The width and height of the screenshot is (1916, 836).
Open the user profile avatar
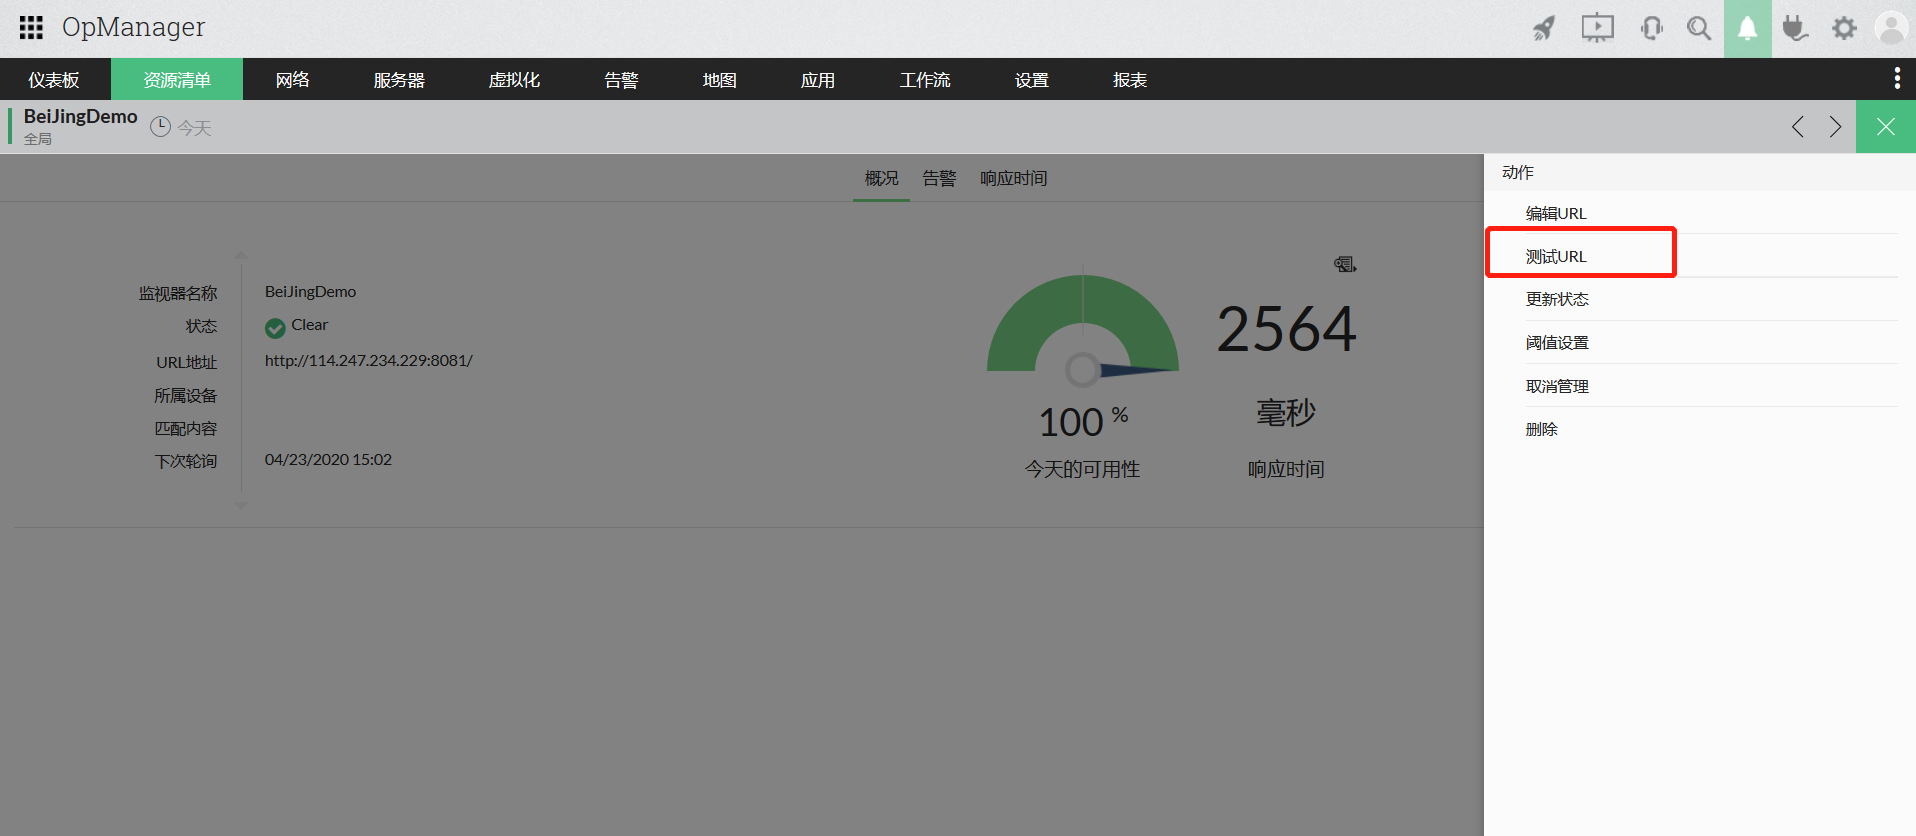1891,28
